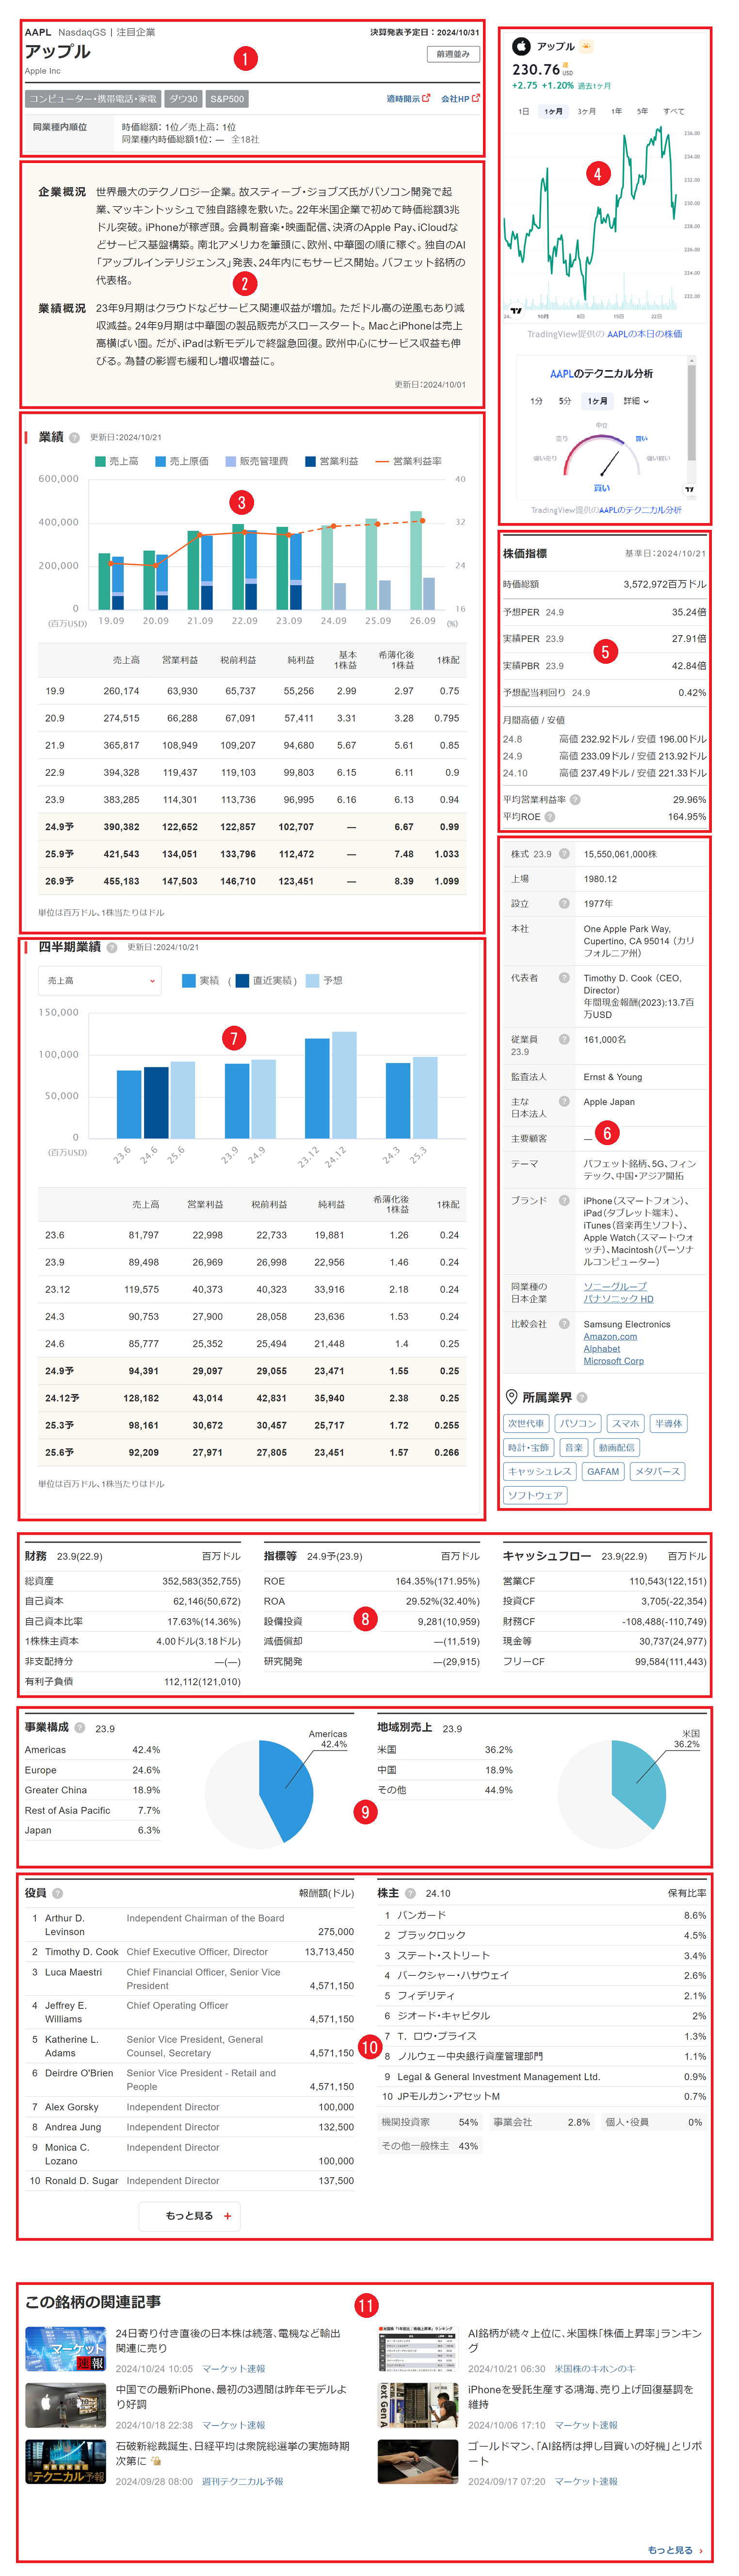Open AAPLの本日の株価 link
The width and height of the screenshot is (739, 2576).
tap(644, 334)
